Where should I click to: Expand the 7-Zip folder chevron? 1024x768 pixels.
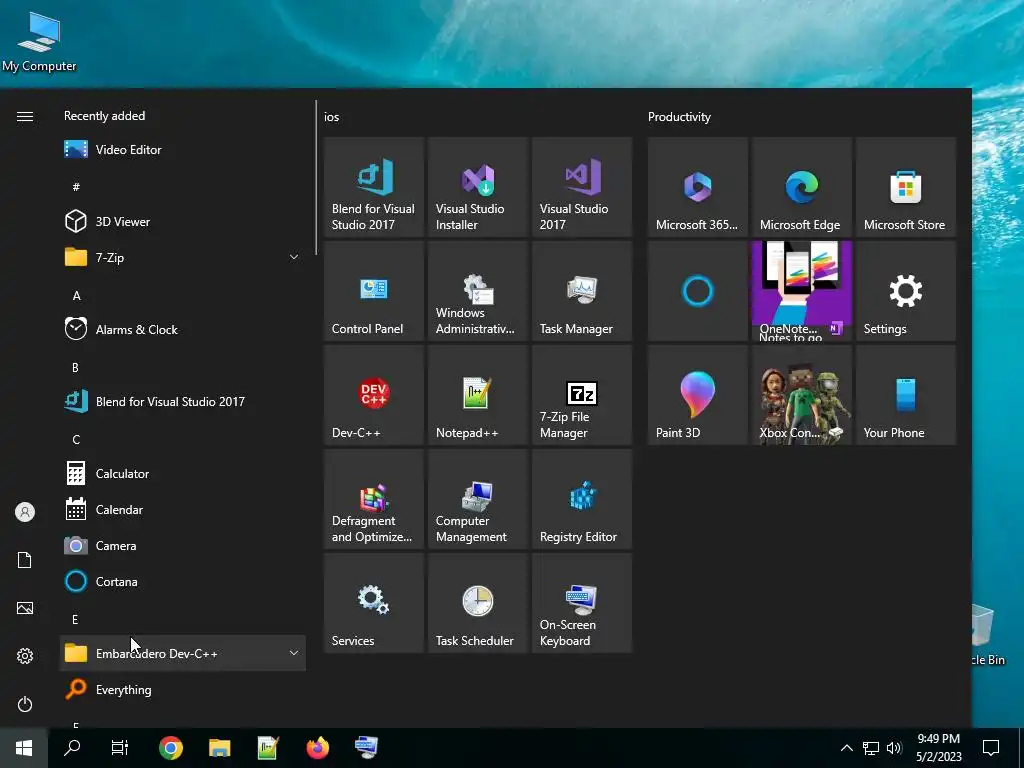pos(294,257)
